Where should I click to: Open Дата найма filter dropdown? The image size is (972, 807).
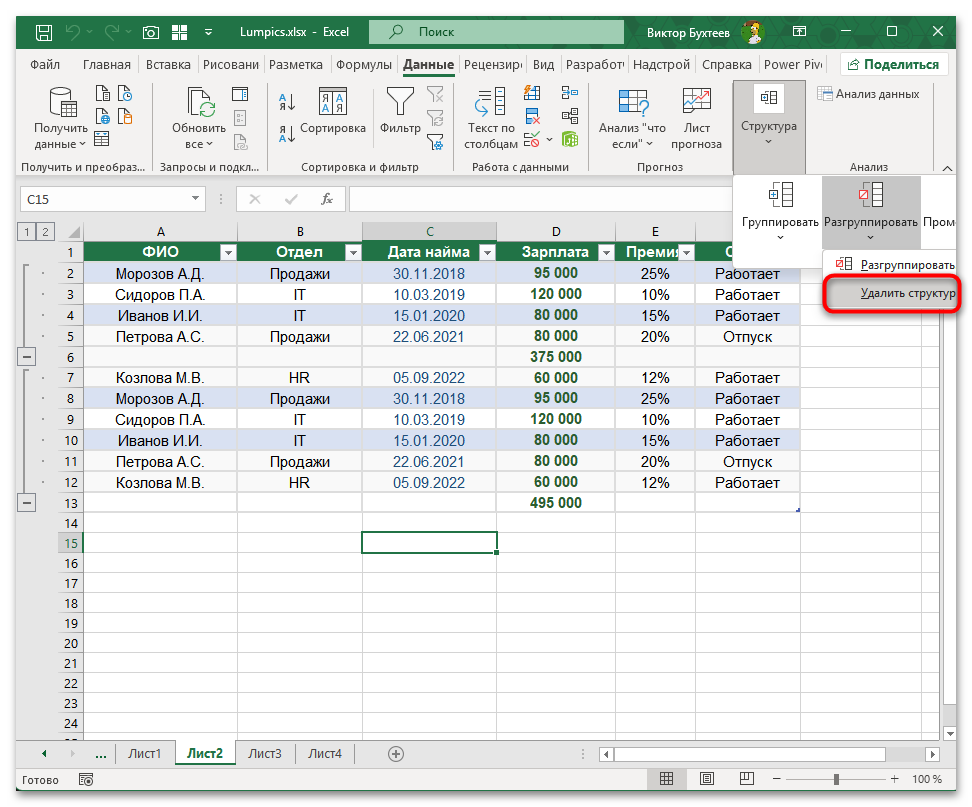487,252
